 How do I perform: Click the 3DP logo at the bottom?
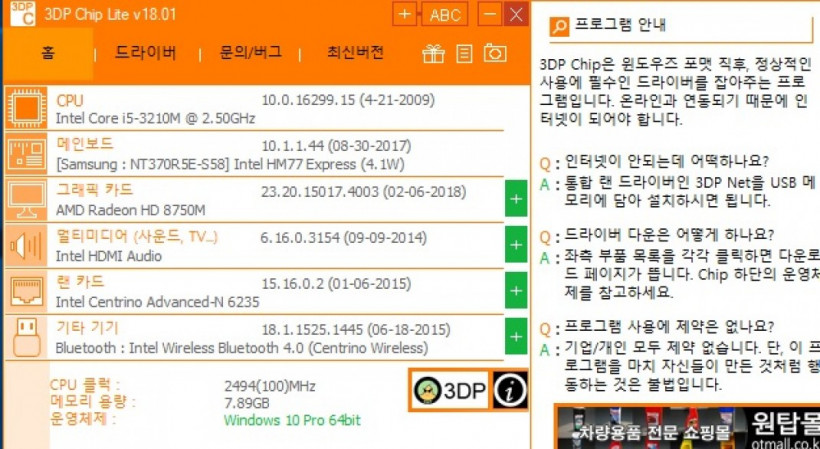pos(449,390)
